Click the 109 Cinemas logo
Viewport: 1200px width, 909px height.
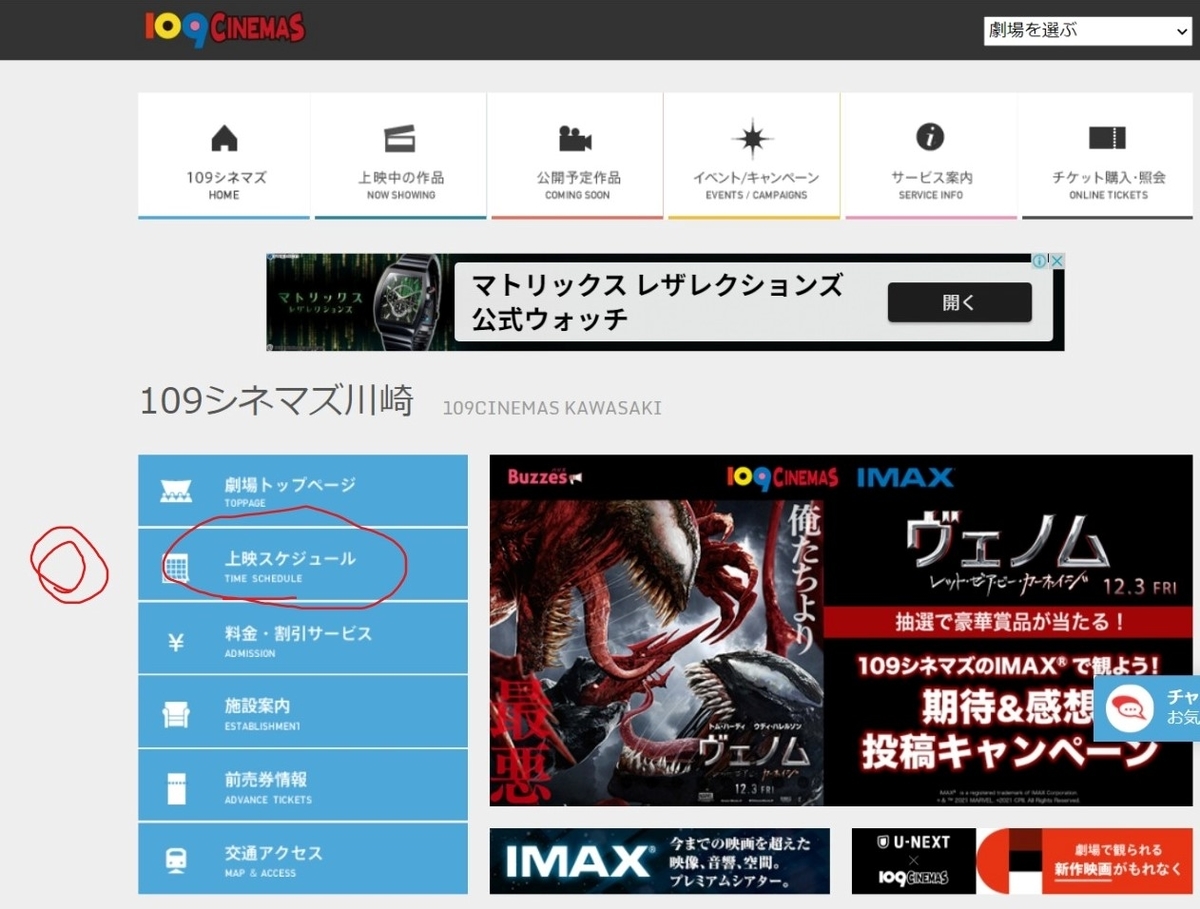[225, 27]
